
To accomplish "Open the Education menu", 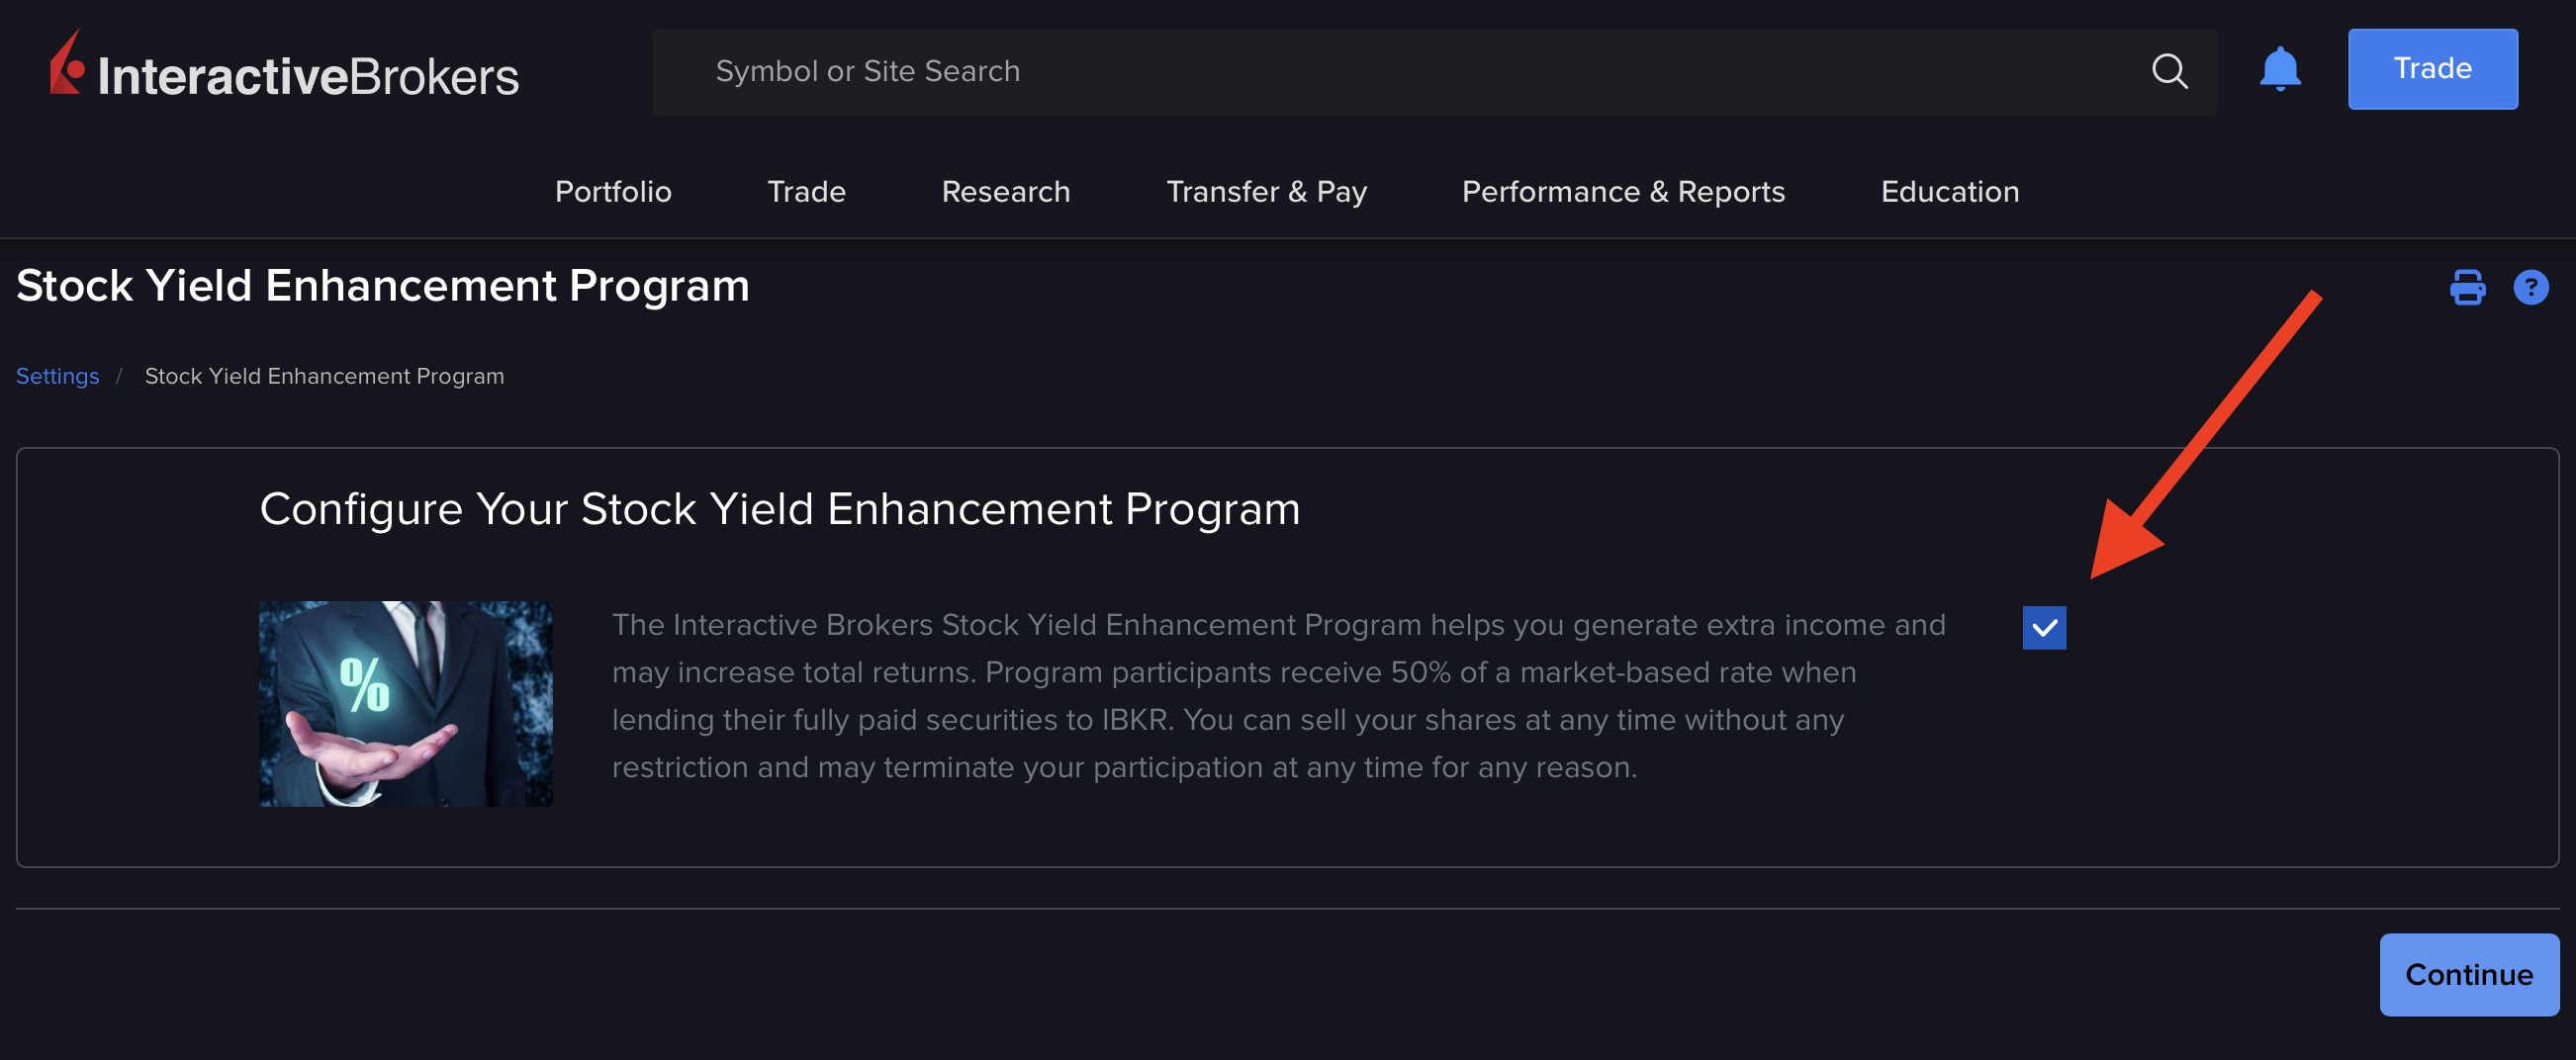I will click(1950, 191).
